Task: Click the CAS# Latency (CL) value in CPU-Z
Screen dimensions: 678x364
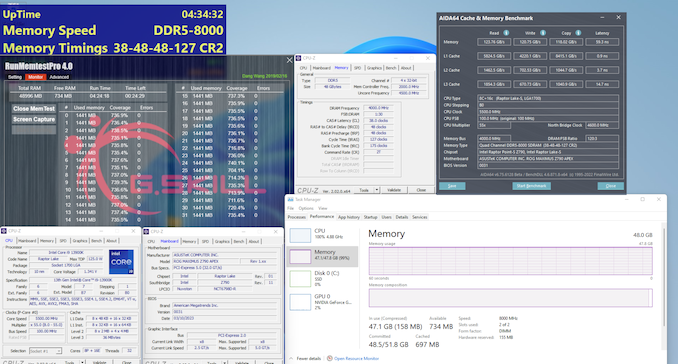Action: [x=378, y=121]
